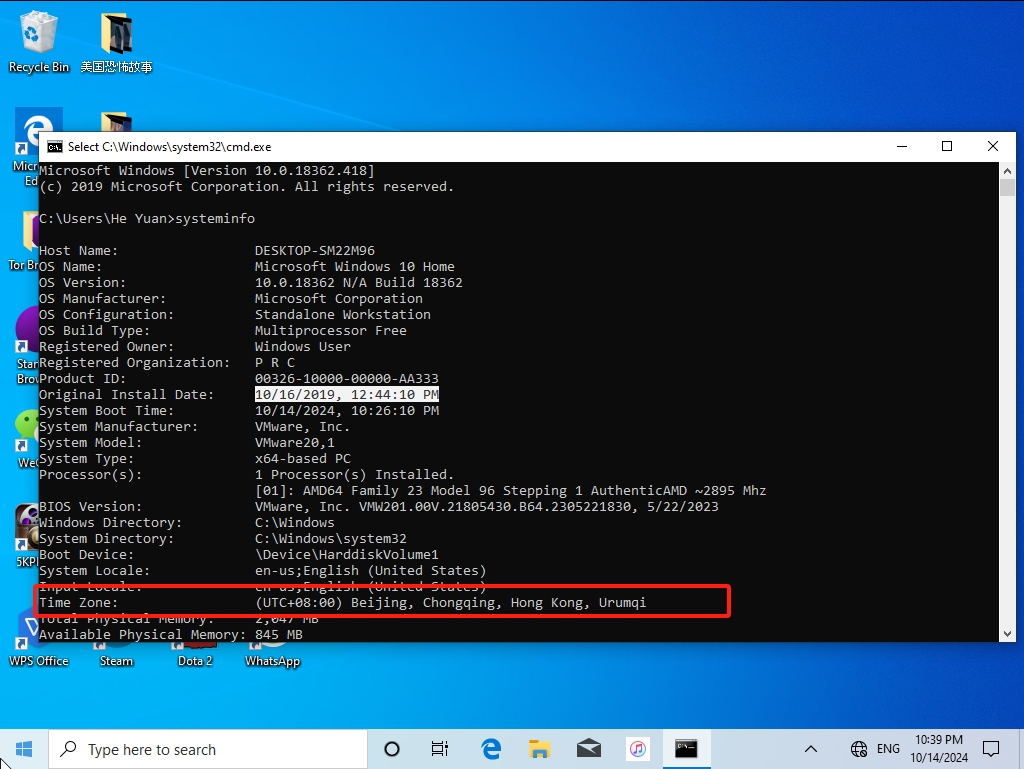Click the Standalone Workstation configuration text

click(x=343, y=315)
